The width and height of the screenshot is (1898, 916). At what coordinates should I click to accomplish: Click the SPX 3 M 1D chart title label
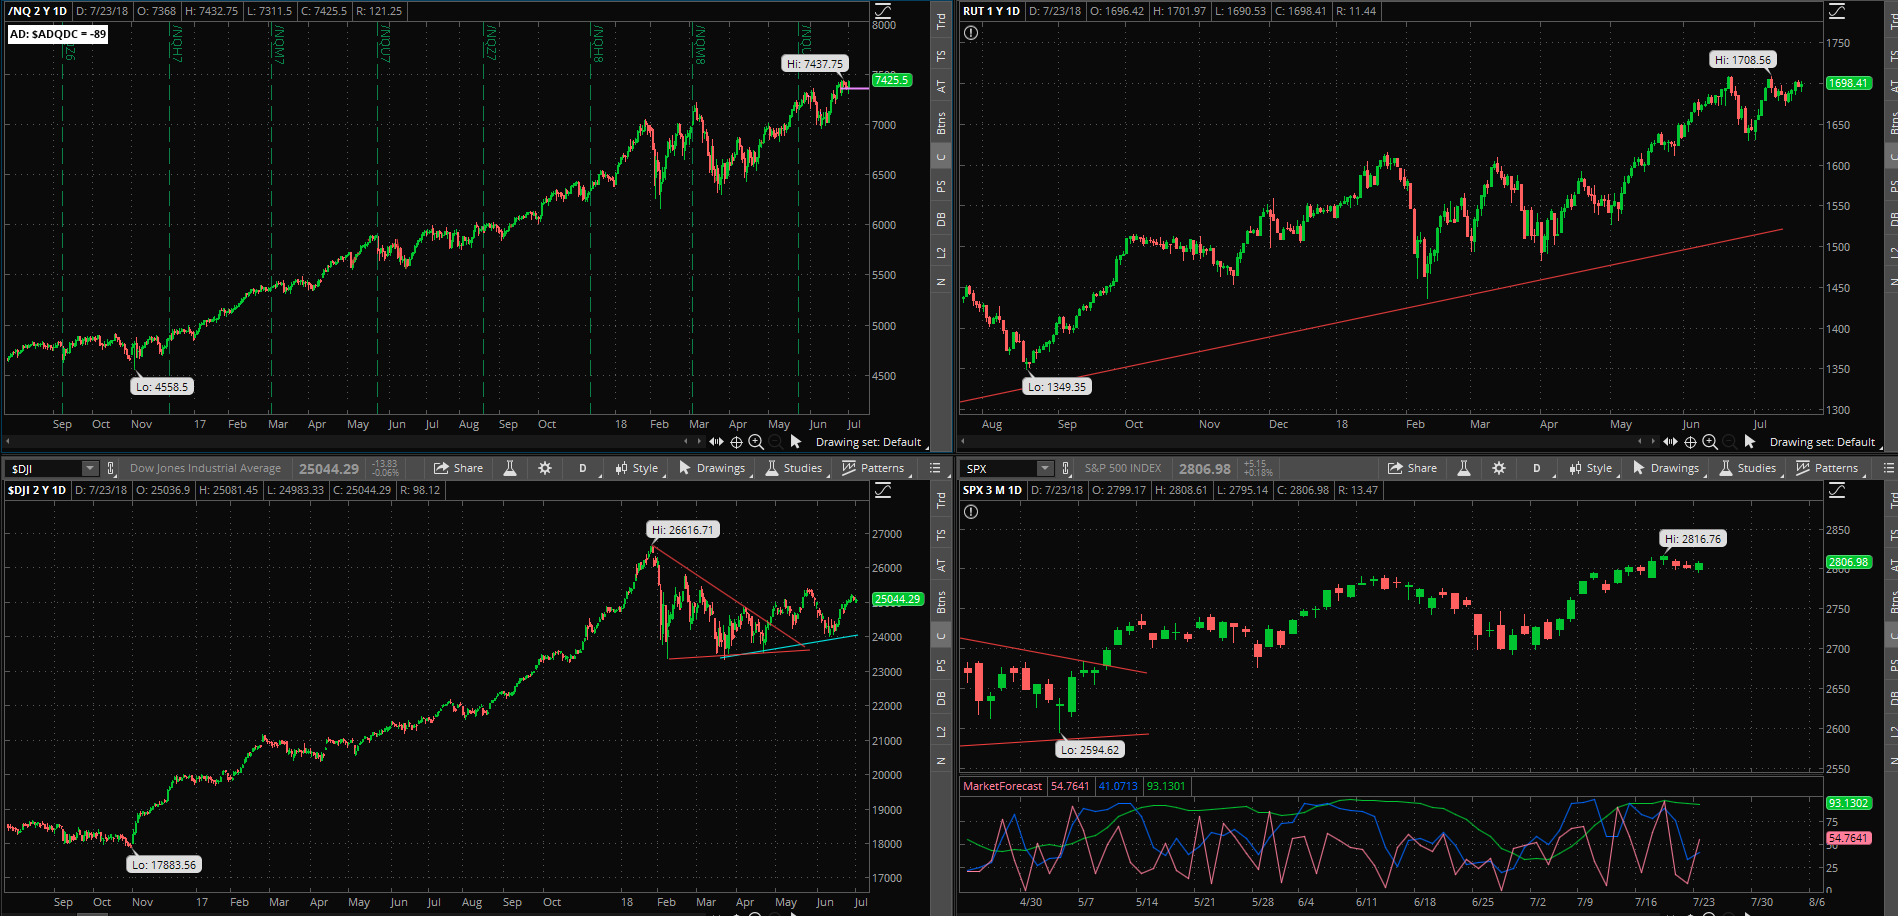[993, 490]
